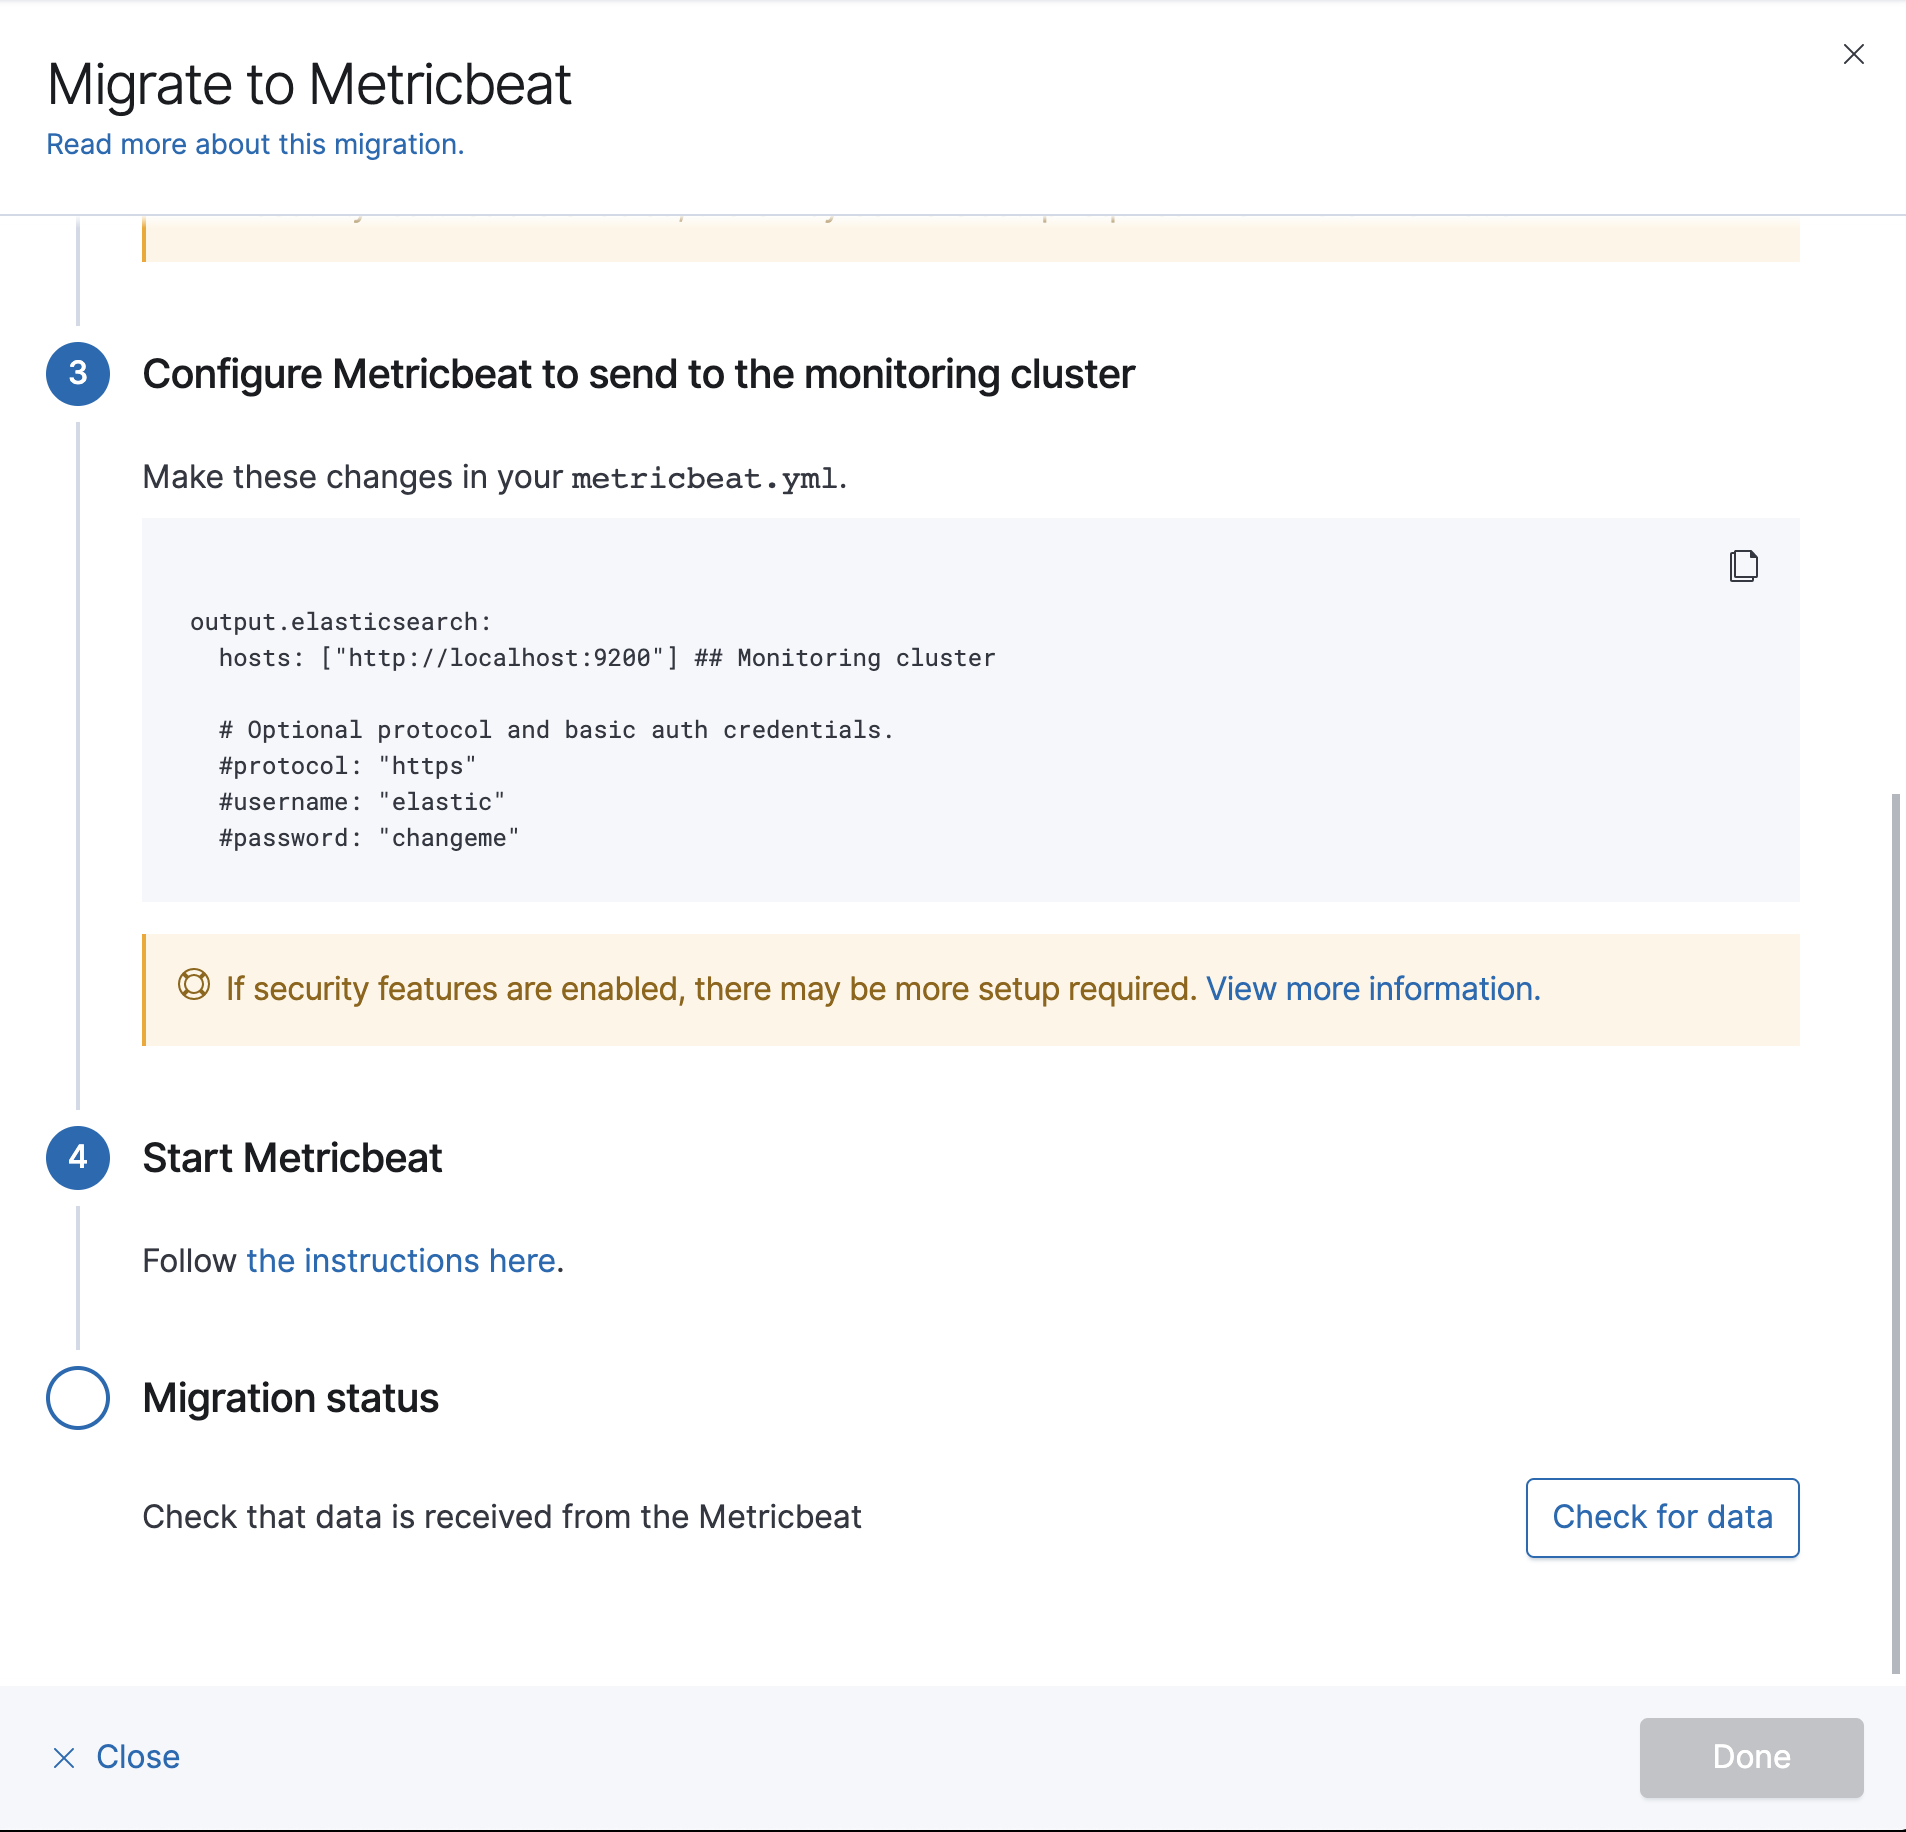The width and height of the screenshot is (1906, 1832).
Task: Click the '#password: "changeme"' code line
Action: click(369, 838)
